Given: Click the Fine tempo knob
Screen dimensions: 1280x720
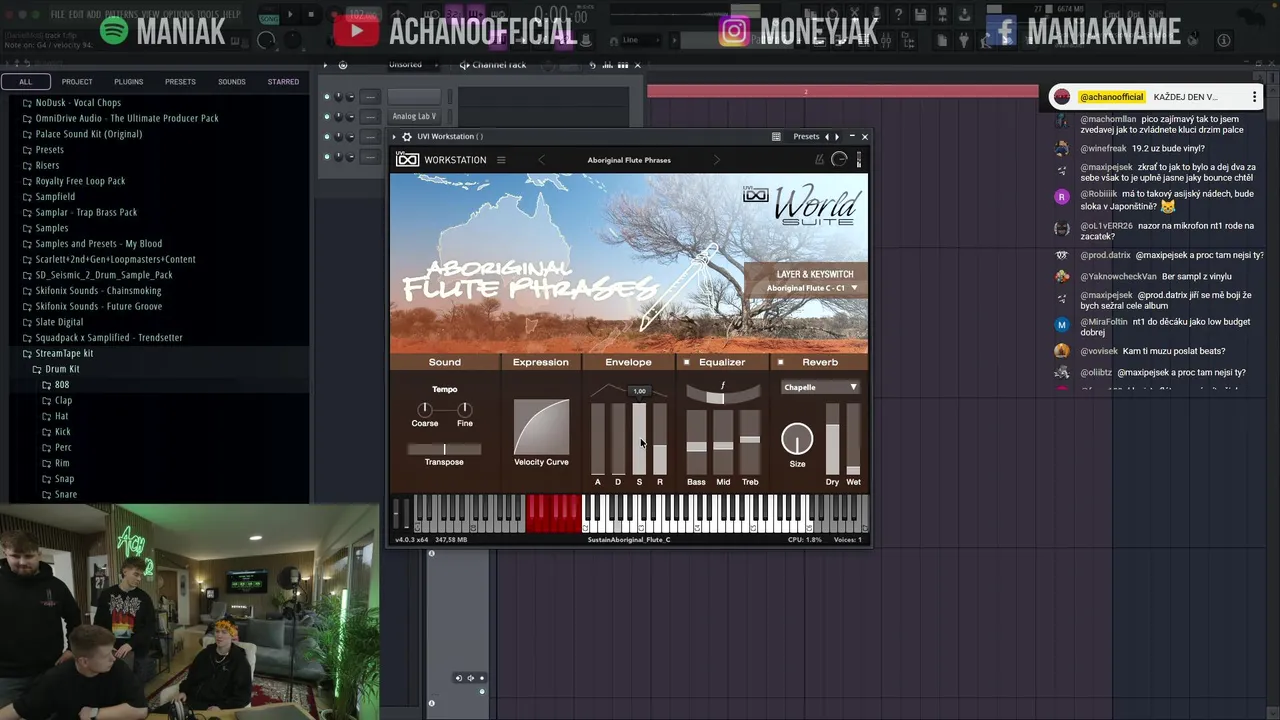Looking at the screenshot, I should pyautogui.click(x=464, y=409).
